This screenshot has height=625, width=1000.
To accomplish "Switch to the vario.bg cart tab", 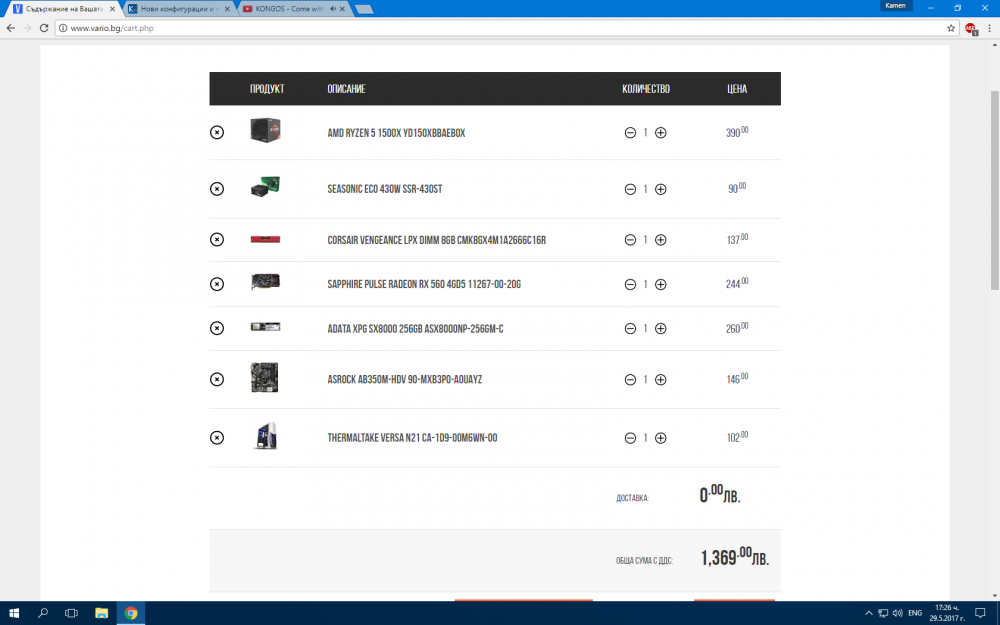I will [64, 9].
